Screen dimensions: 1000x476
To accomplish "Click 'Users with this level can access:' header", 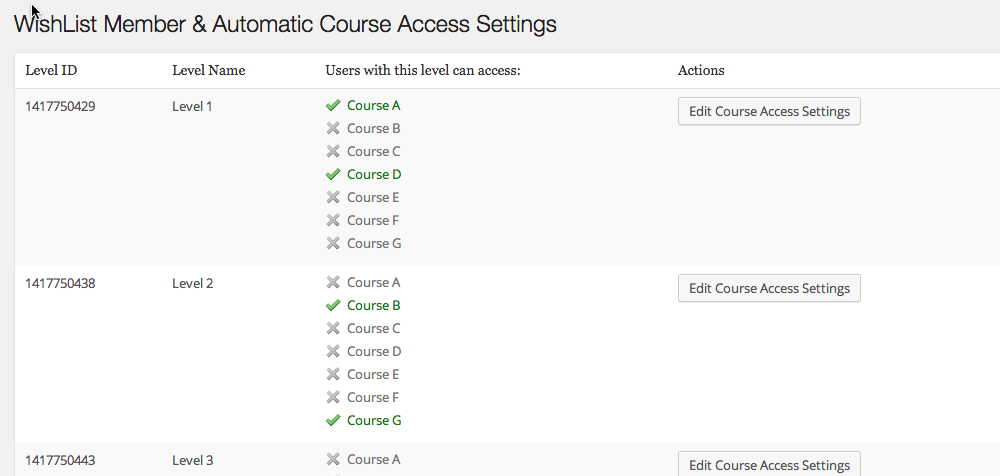I will (x=423, y=70).
